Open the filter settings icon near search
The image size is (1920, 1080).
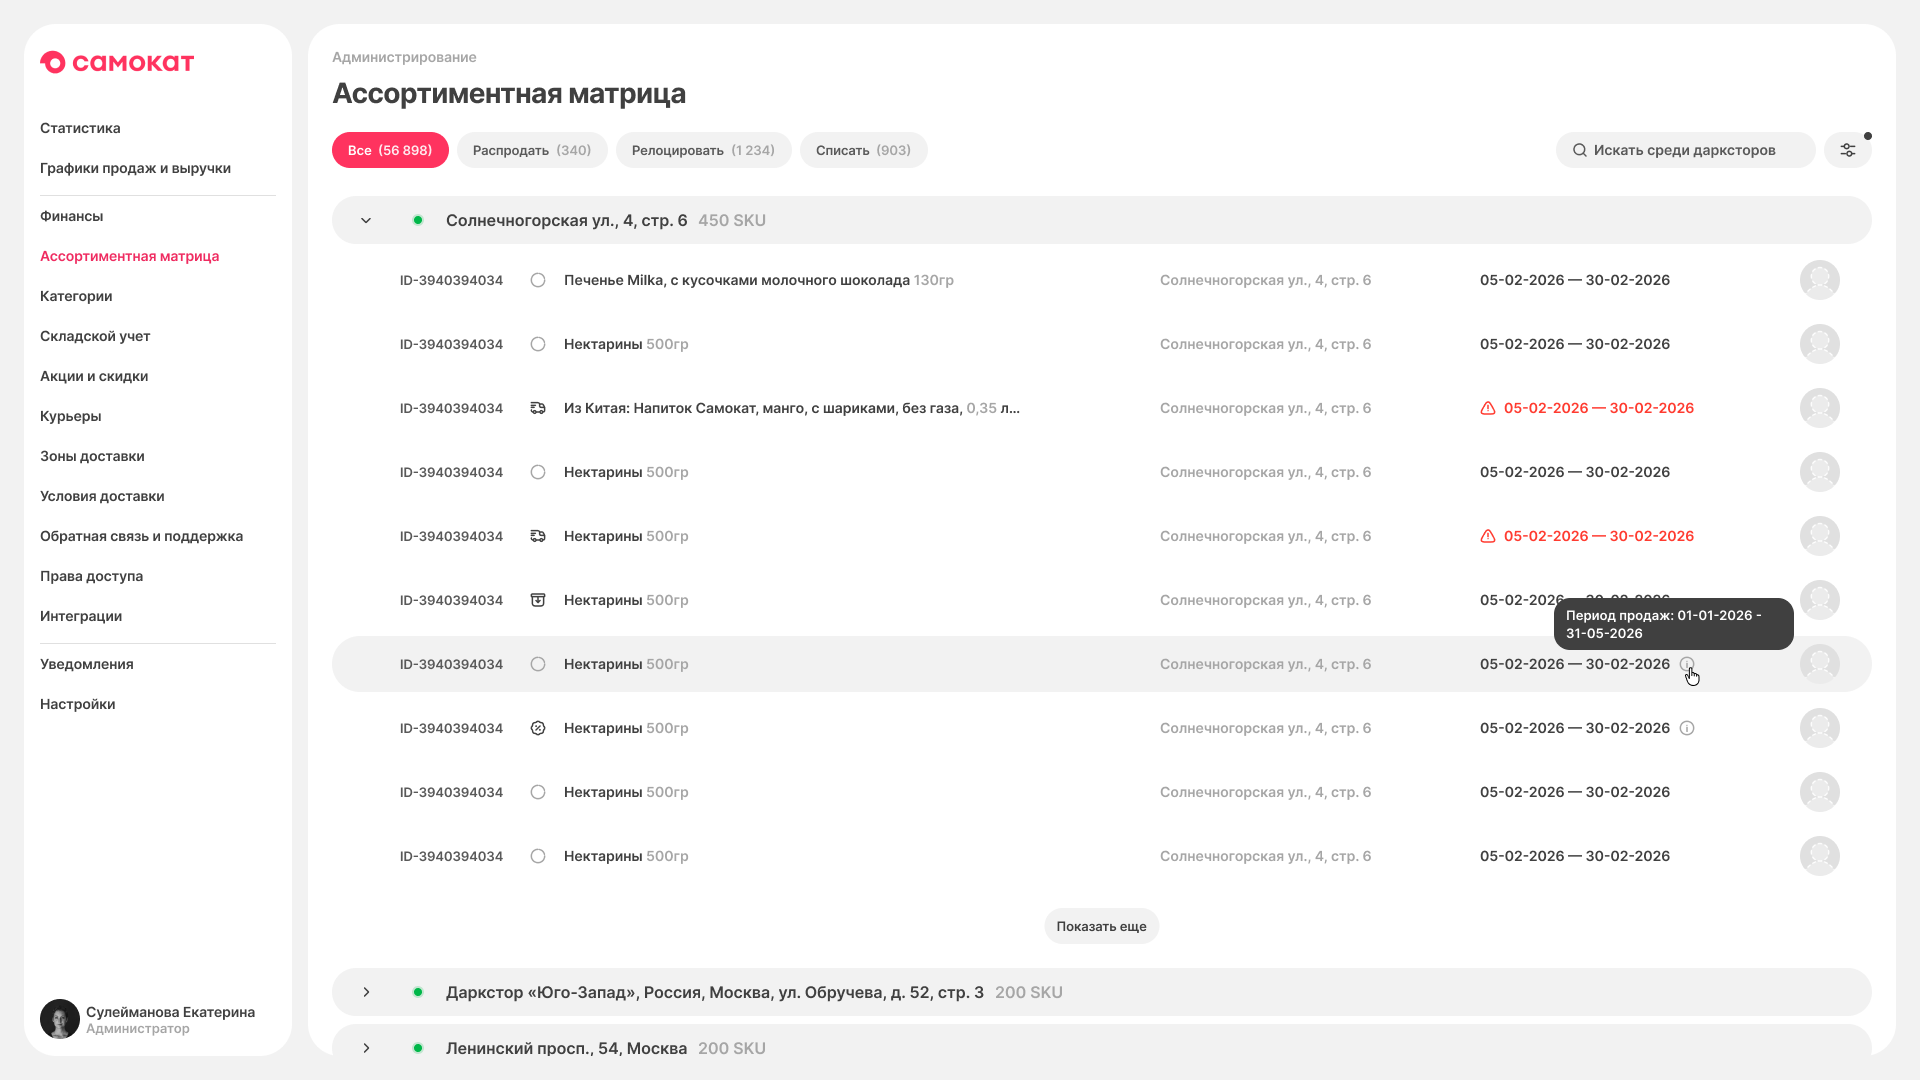pyautogui.click(x=1847, y=150)
